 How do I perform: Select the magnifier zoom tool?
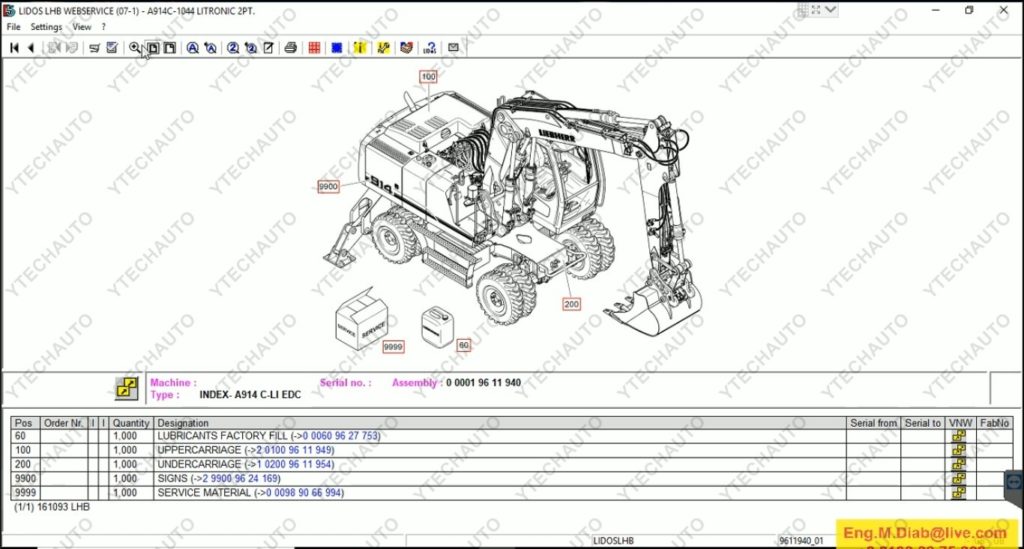(x=135, y=48)
